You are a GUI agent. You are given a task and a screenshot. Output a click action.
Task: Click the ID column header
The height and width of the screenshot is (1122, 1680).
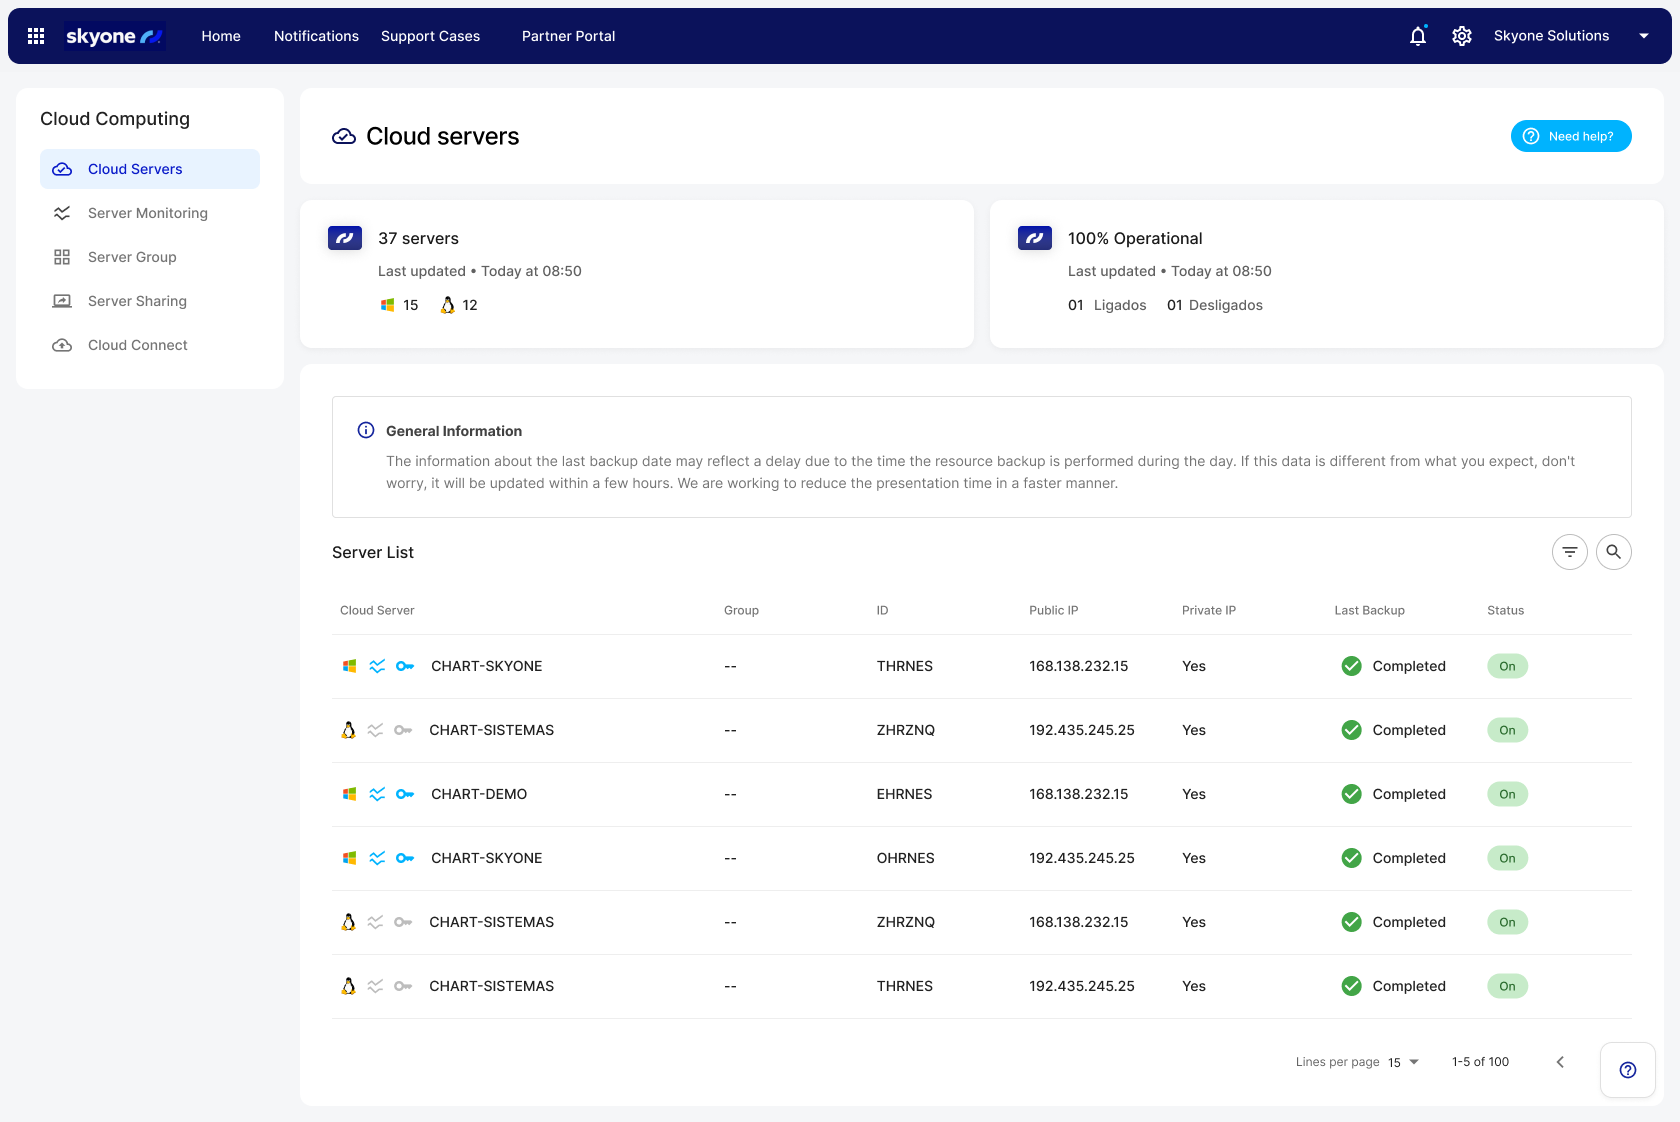[x=882, y=610]
